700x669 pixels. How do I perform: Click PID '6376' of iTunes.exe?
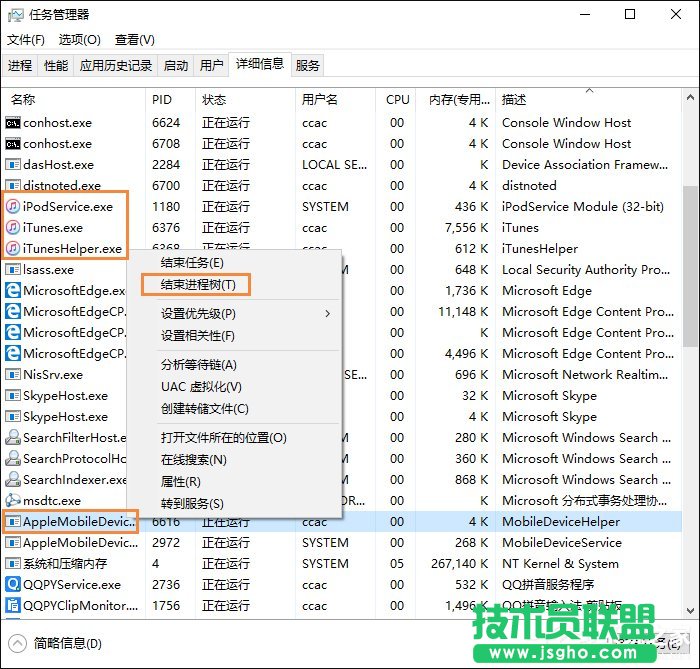166,228
